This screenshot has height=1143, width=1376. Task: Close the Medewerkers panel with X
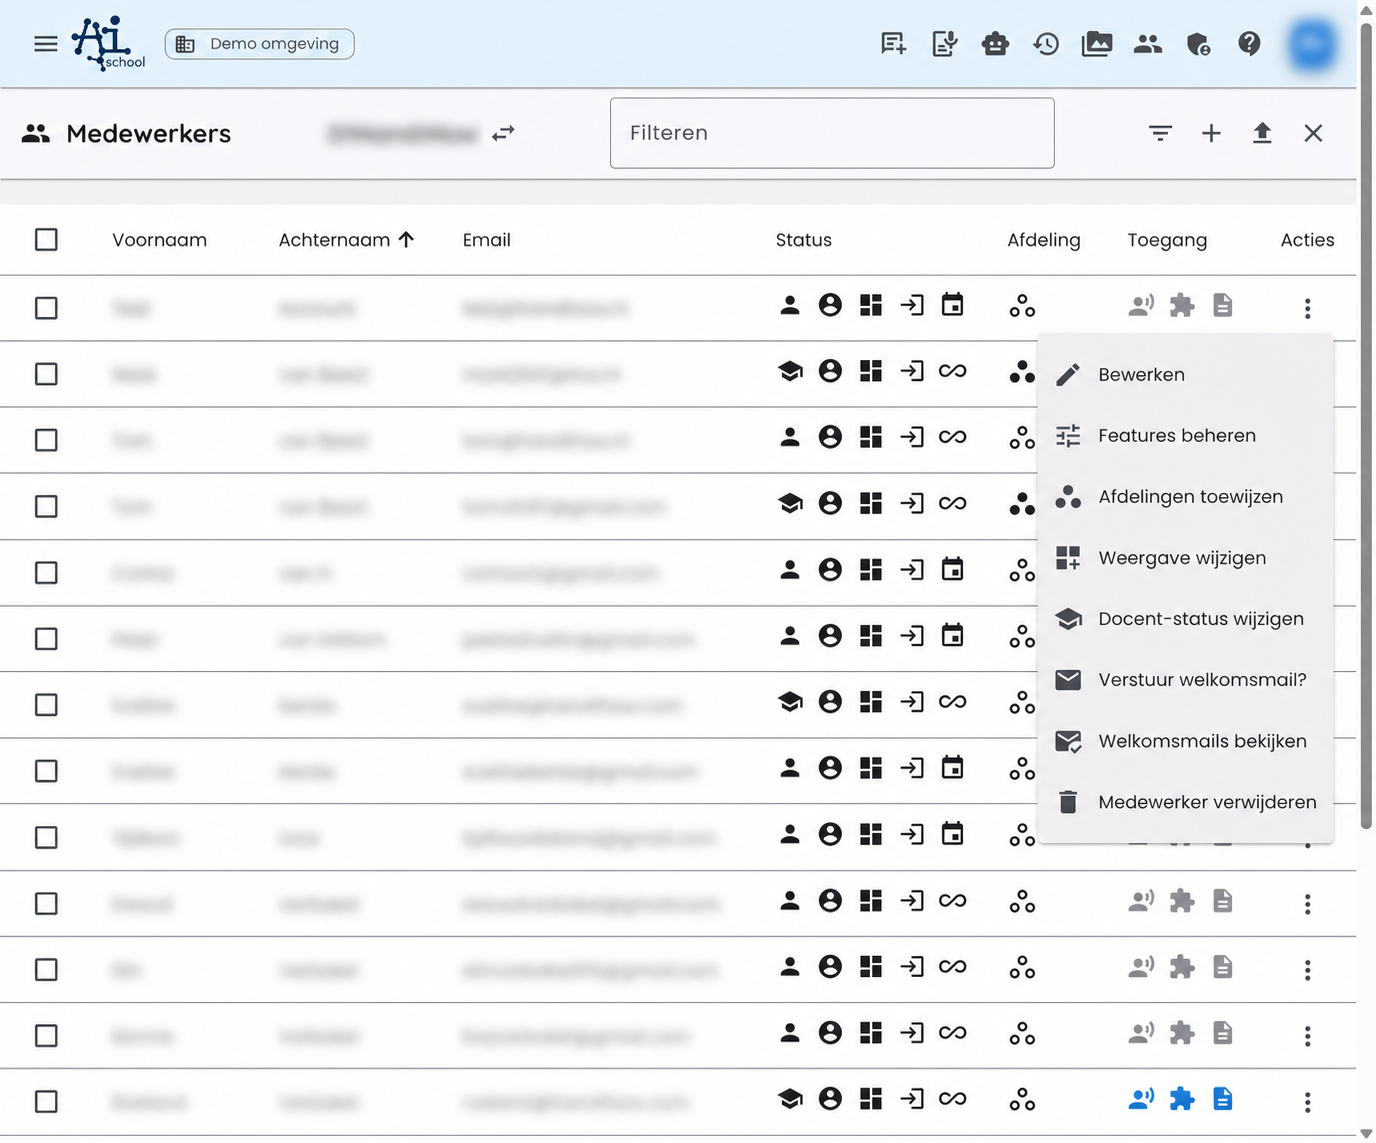1313,133
